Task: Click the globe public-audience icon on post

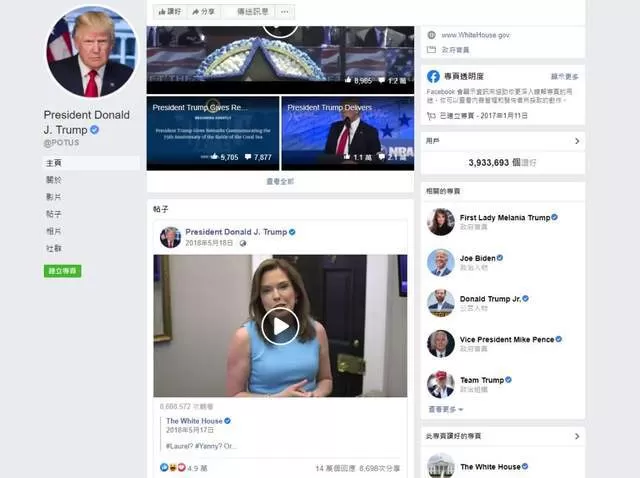Action: pos(243,243)
